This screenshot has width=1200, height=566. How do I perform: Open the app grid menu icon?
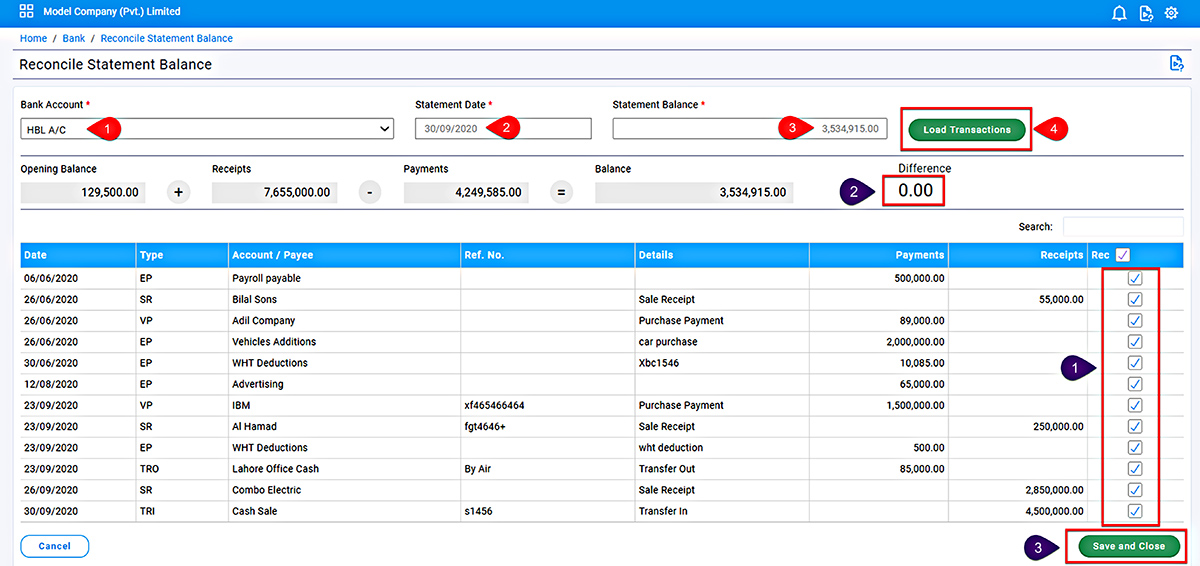pos(26,12)
